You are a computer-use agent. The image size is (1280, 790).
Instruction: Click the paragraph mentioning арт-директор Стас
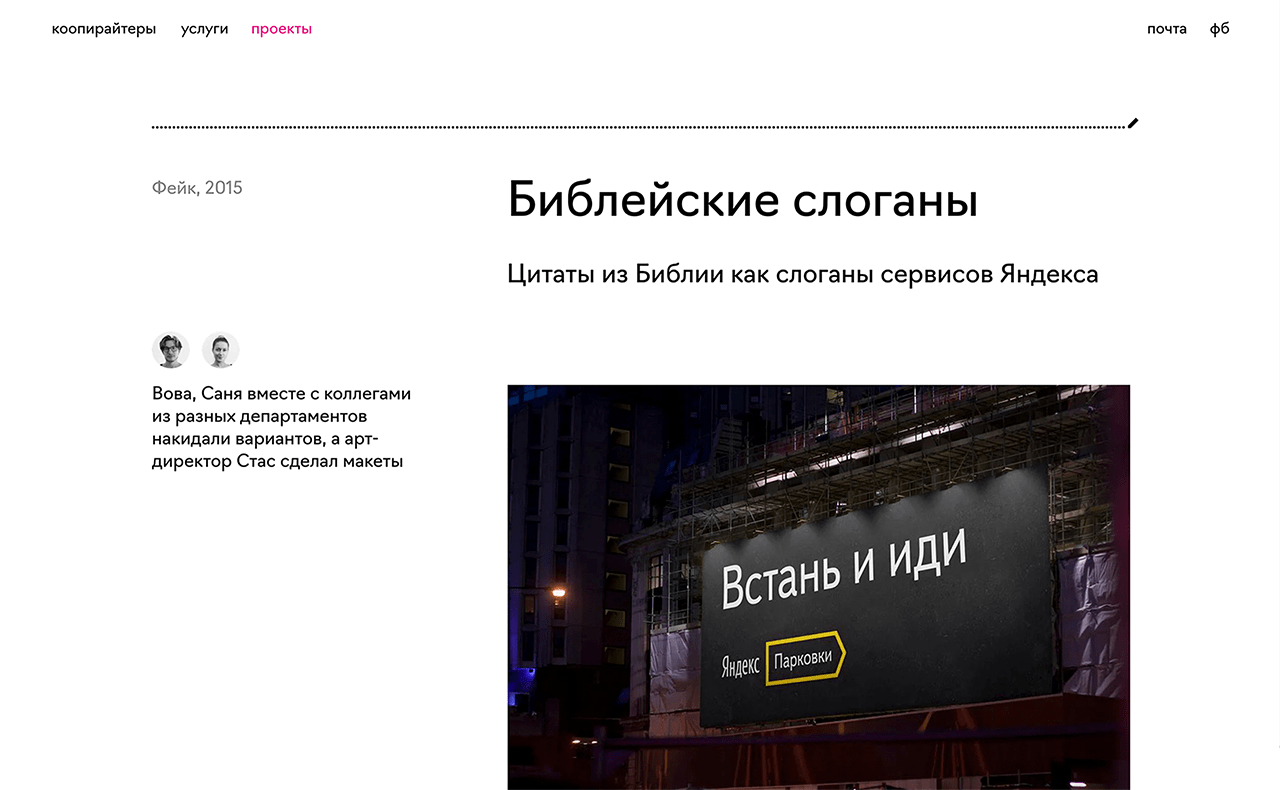pos(281,428)
